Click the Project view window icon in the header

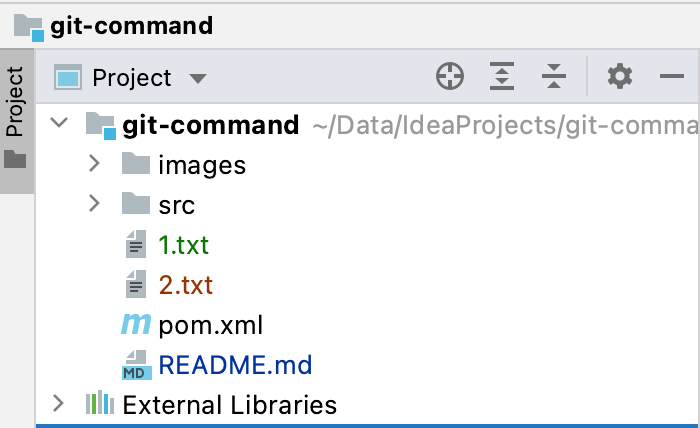coord(68,77)
